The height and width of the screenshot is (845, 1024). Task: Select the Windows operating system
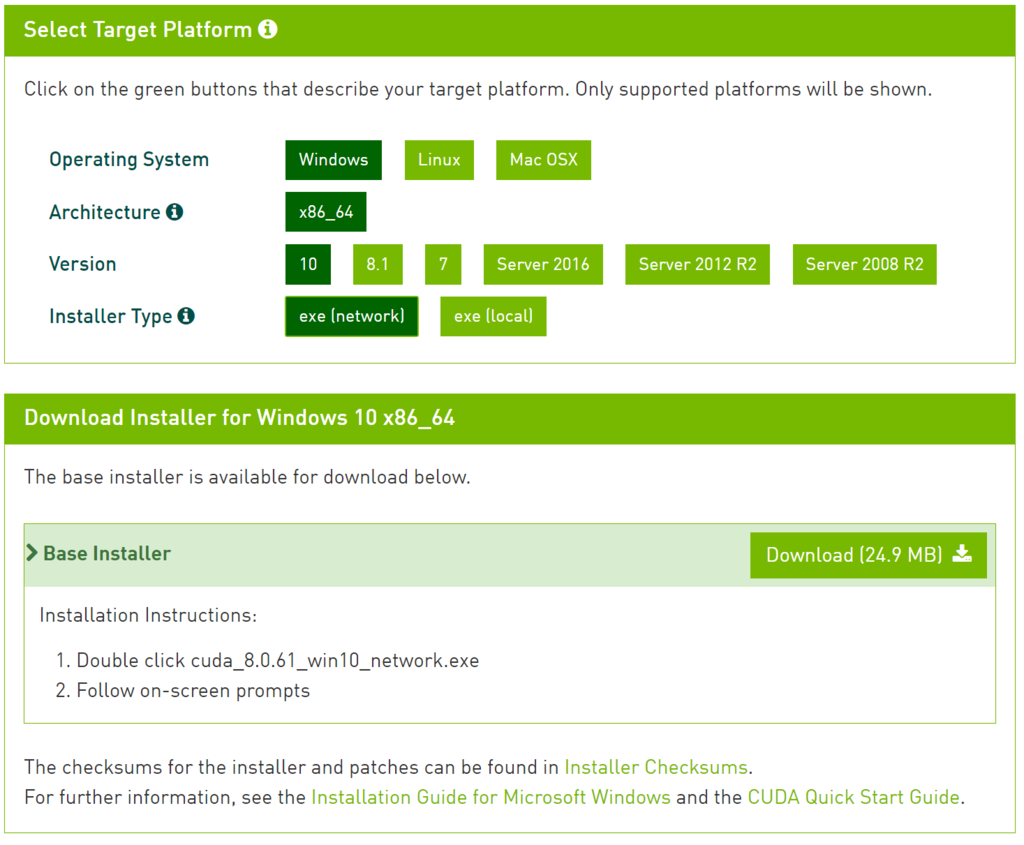333,160
